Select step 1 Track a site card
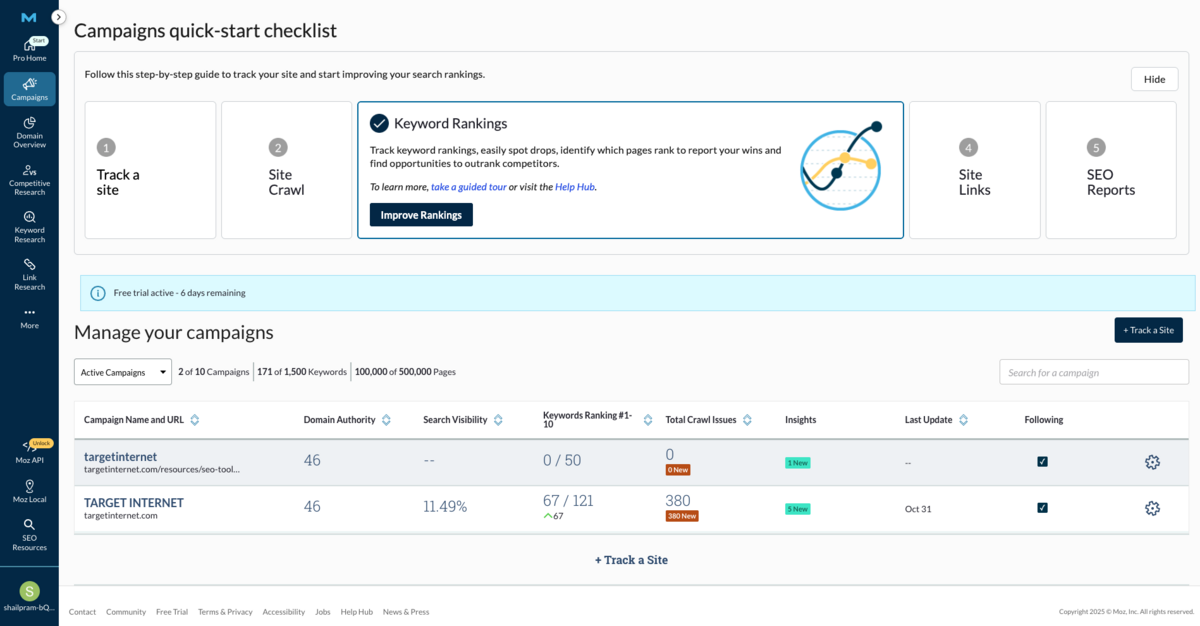This screenshot has height=626, width=1200. coord(150,170)
